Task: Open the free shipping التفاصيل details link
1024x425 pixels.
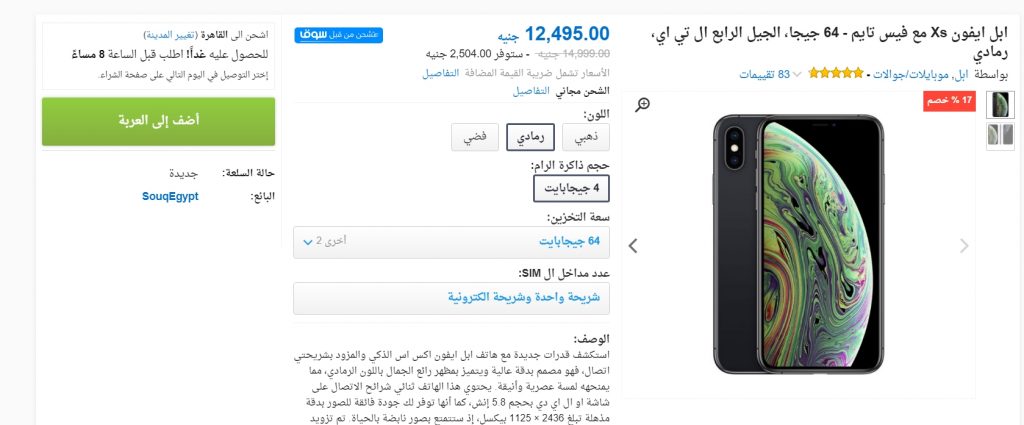Action: (532, 91)
